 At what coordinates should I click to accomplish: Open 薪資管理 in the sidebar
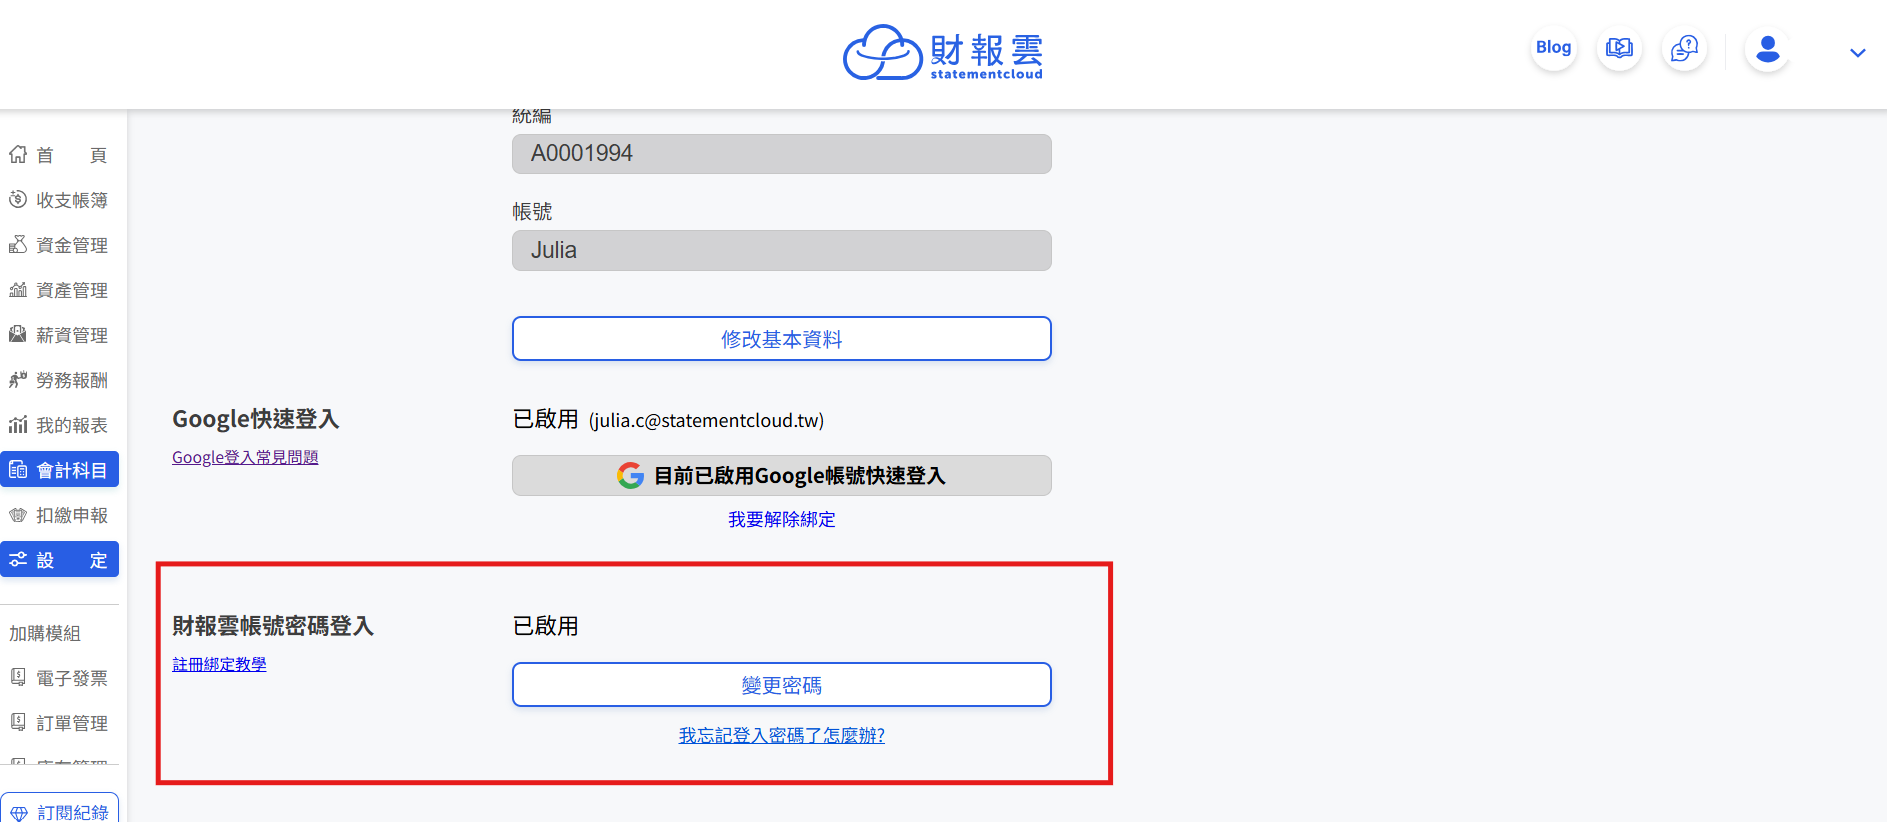coord(59,335)
